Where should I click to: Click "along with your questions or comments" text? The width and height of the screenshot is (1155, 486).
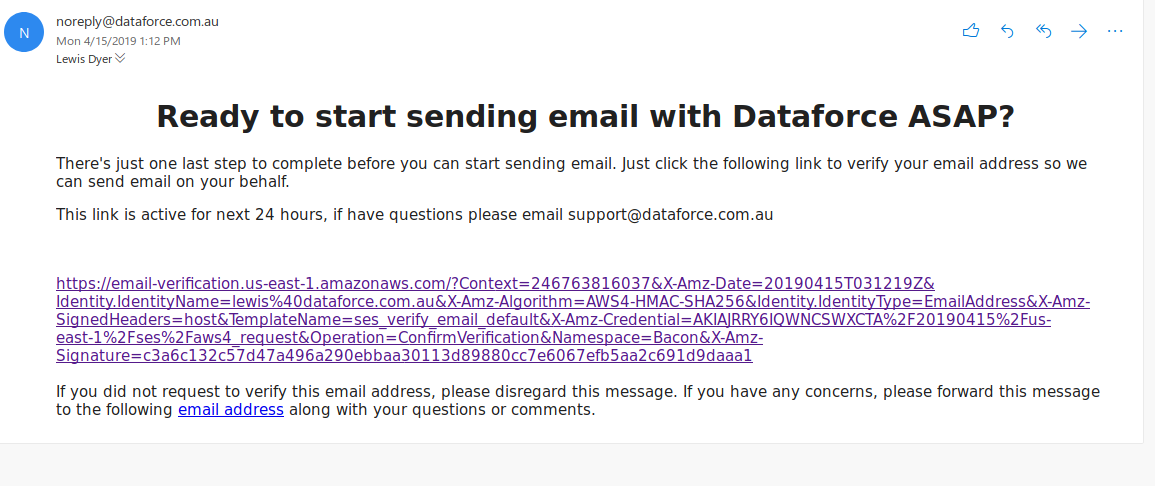442,409
